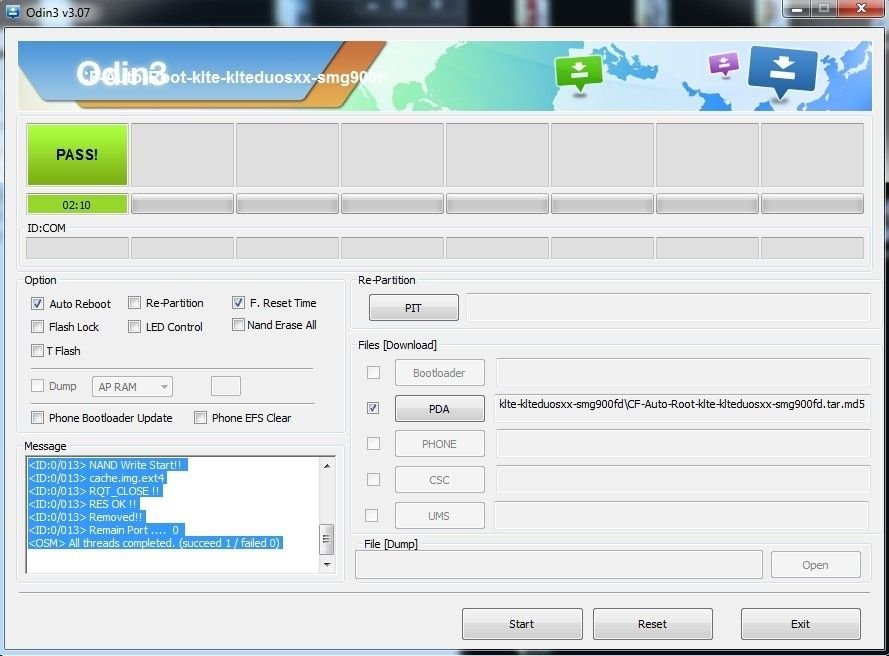This screenshot has height=656, width=889.
Task: Click the 'NAND Write Start!!' log line
Action: (x=107, y=465)
